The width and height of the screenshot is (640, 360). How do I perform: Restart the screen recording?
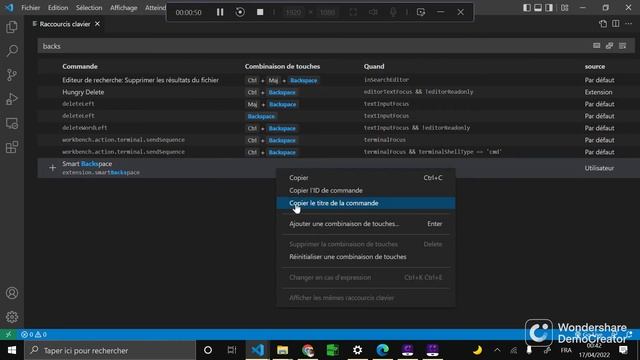[x=240, y=12]
